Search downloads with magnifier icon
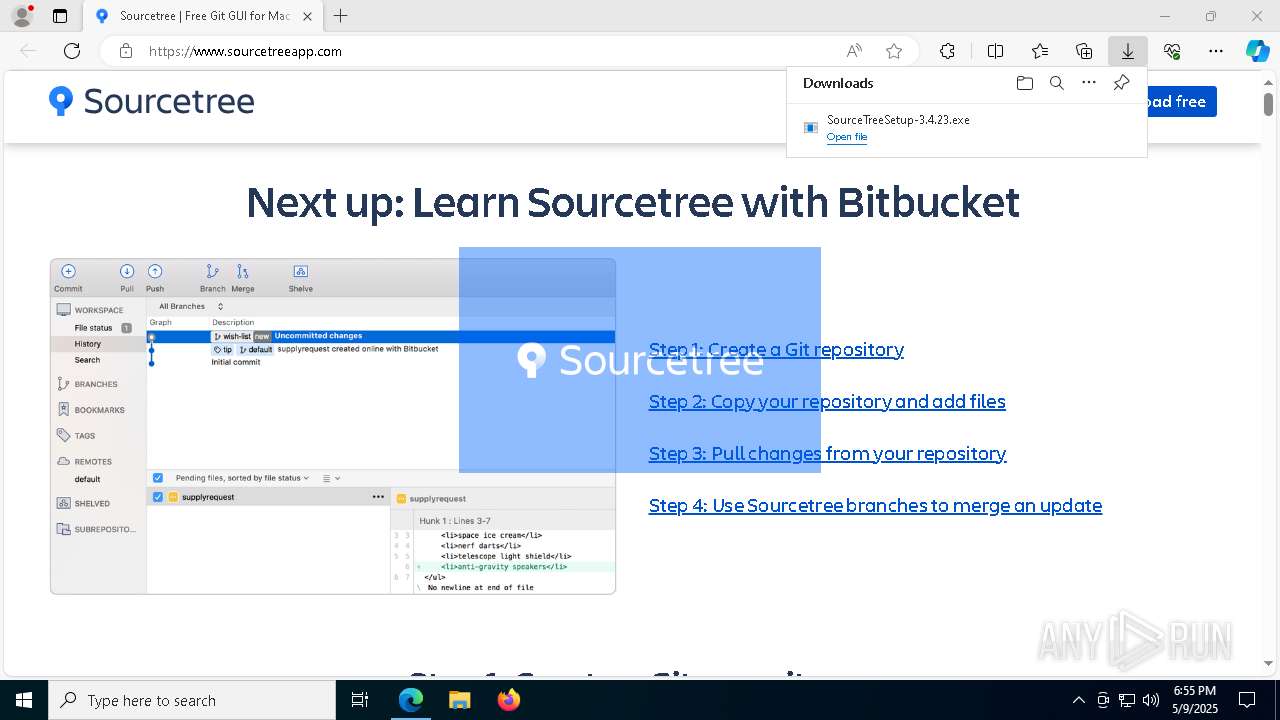1280x720 pixels. [1057, 83]
